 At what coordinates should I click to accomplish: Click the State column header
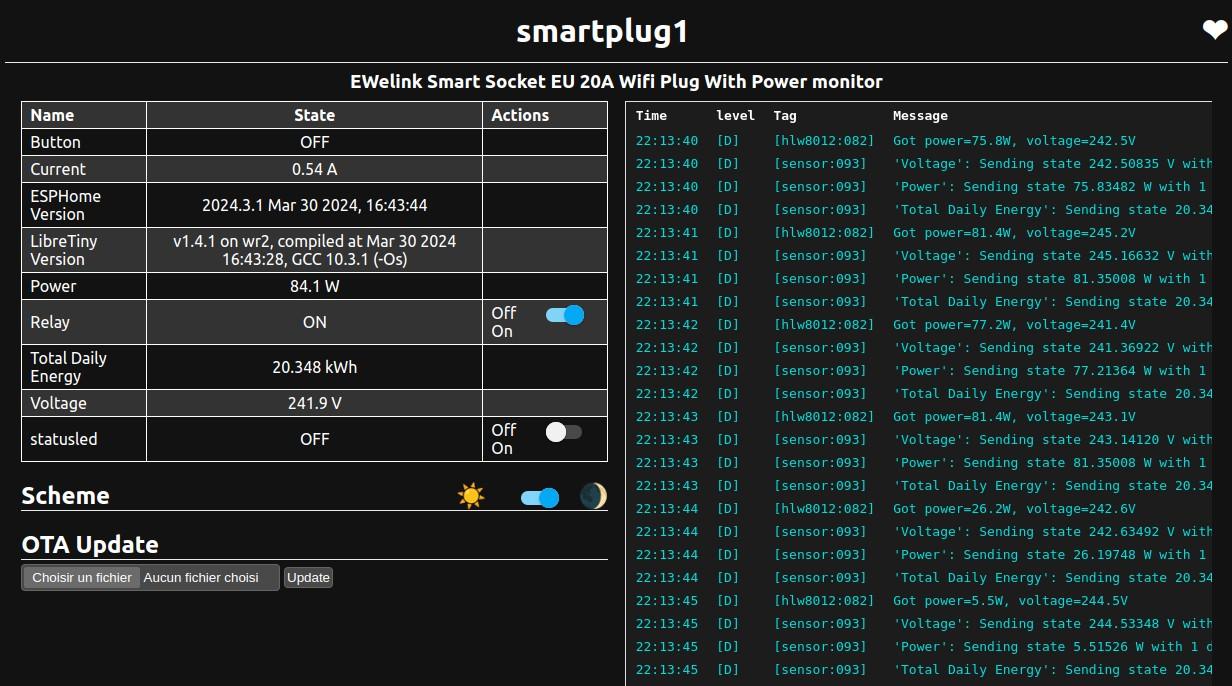pyautogui.click(x=314, y=115)
